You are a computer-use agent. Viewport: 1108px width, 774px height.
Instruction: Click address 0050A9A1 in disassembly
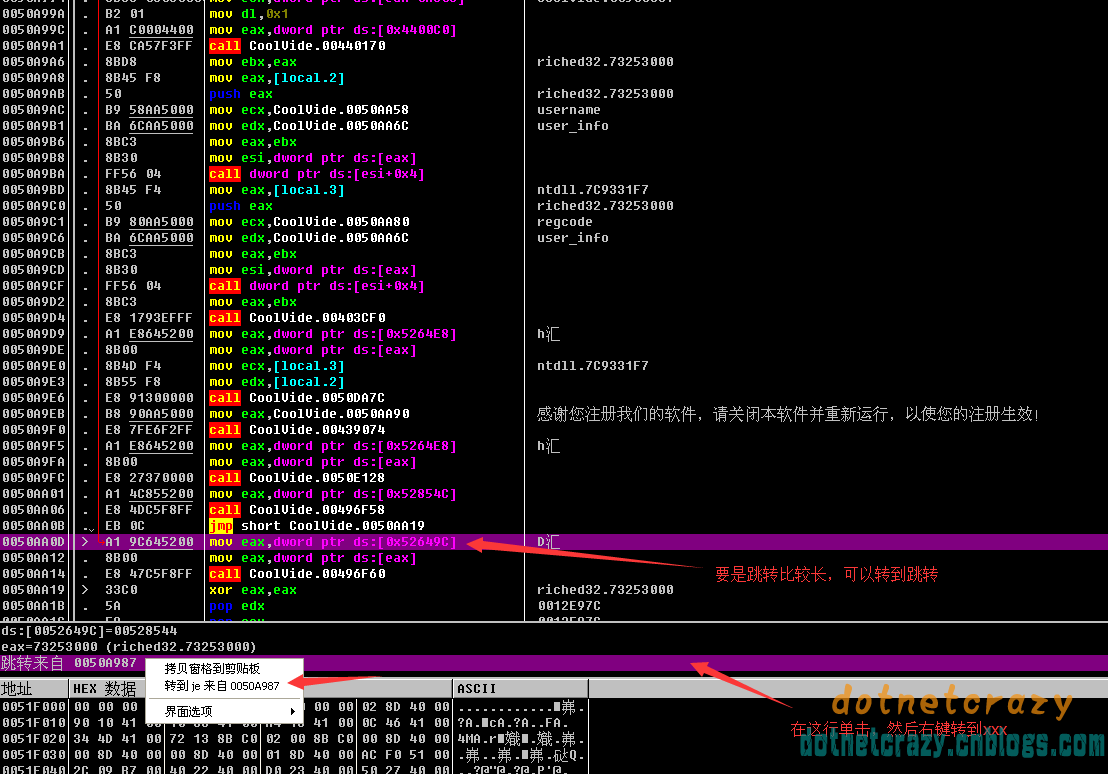click(x=33, y=46)
